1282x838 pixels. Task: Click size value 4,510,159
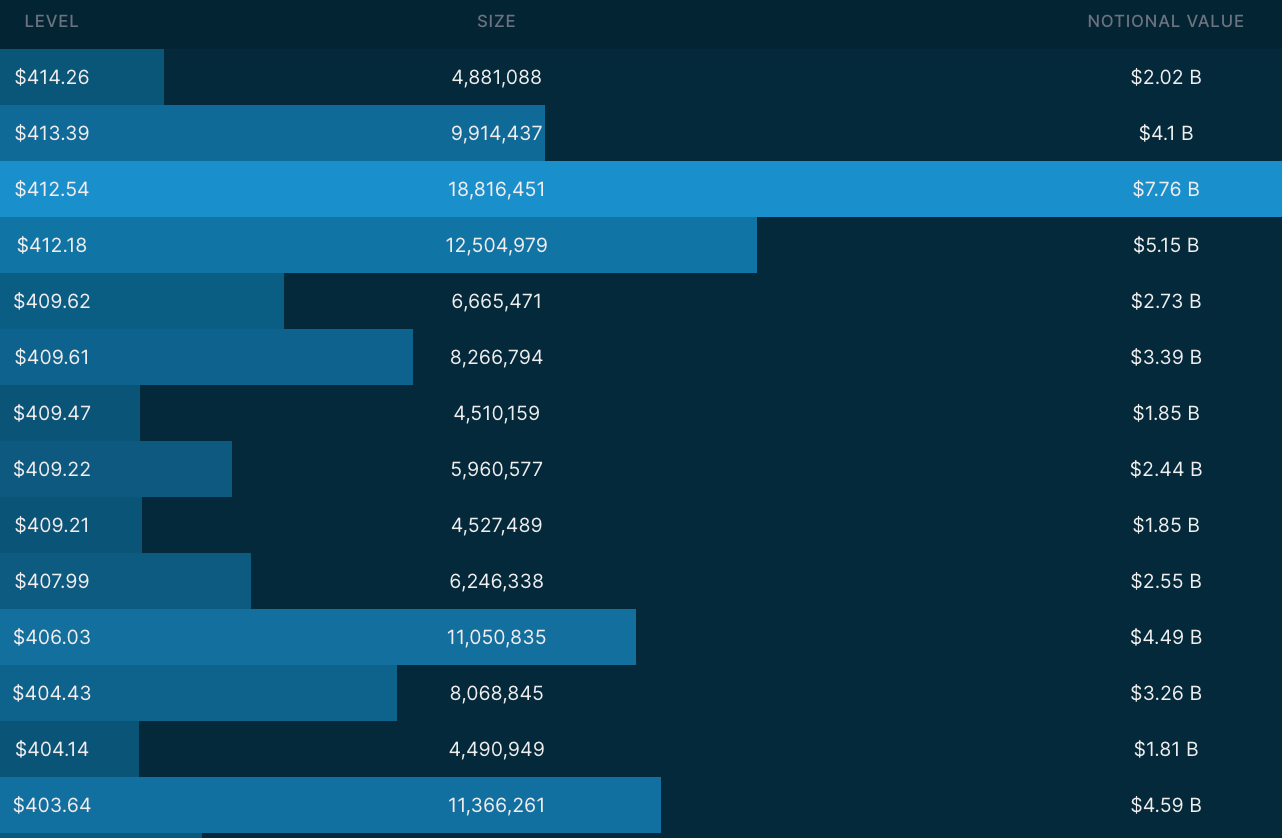click(497, 413)
